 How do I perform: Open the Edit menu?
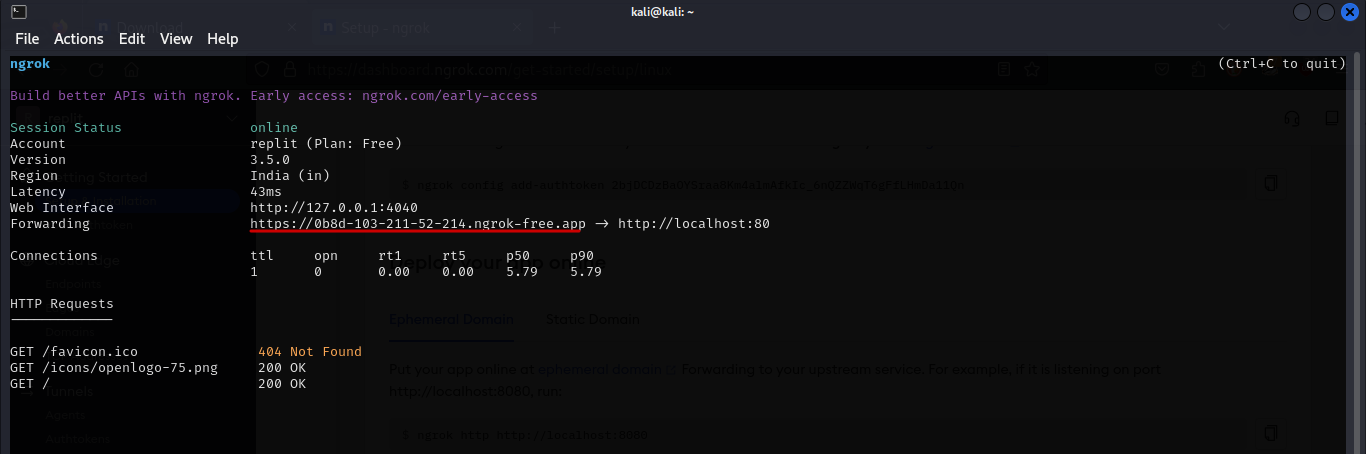132,39
